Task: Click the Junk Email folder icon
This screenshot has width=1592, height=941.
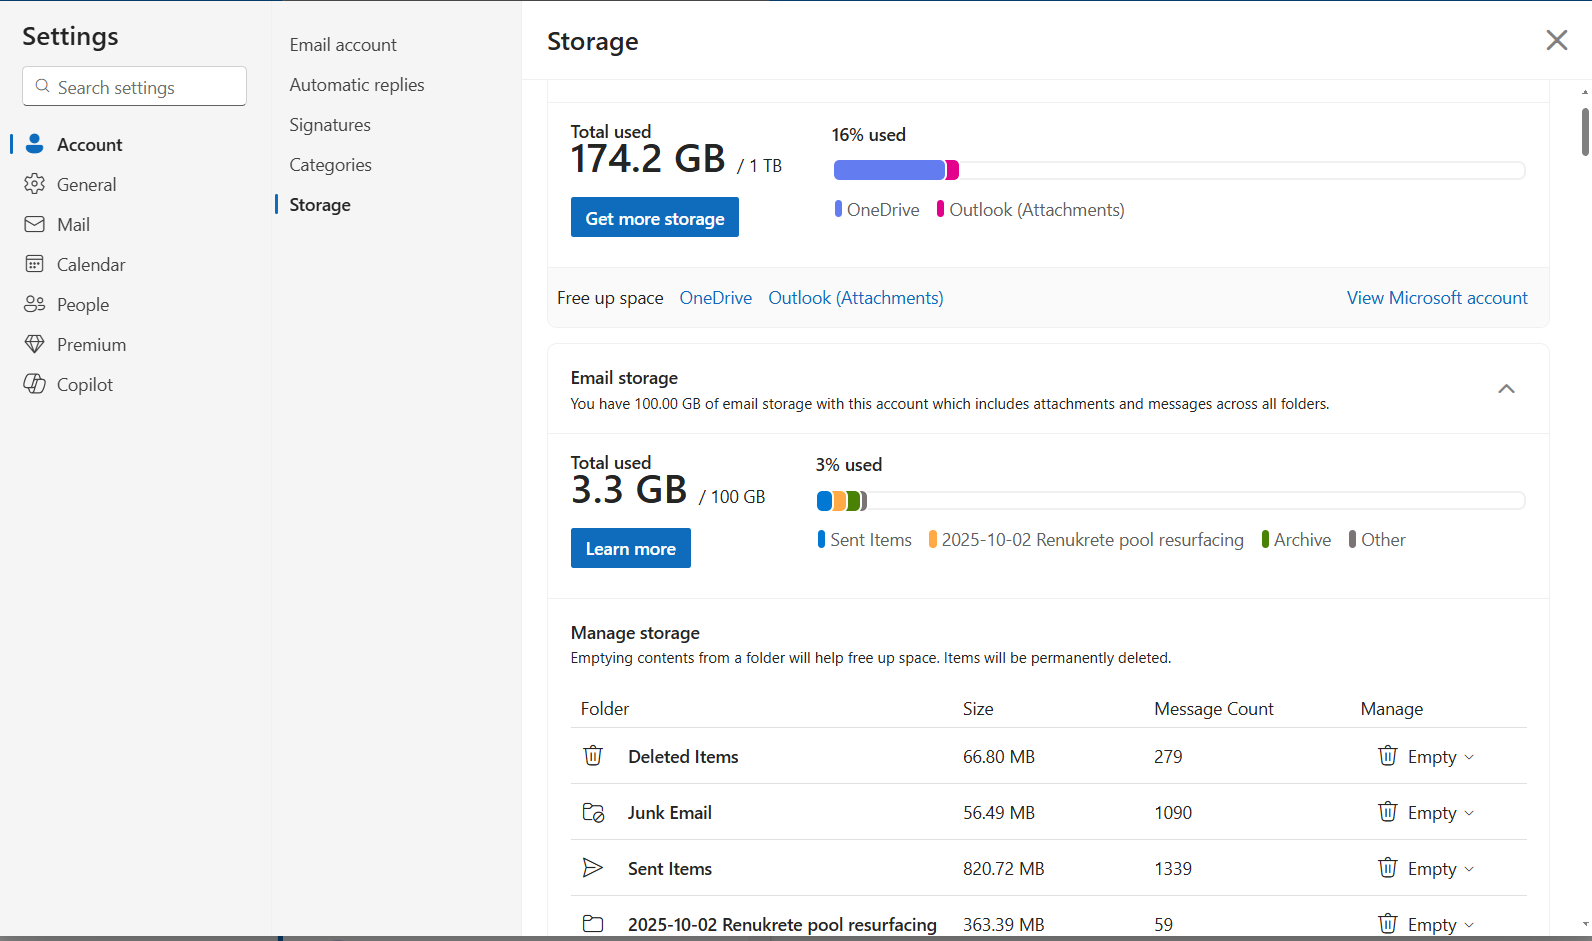Action: click(x=594, y=812)
